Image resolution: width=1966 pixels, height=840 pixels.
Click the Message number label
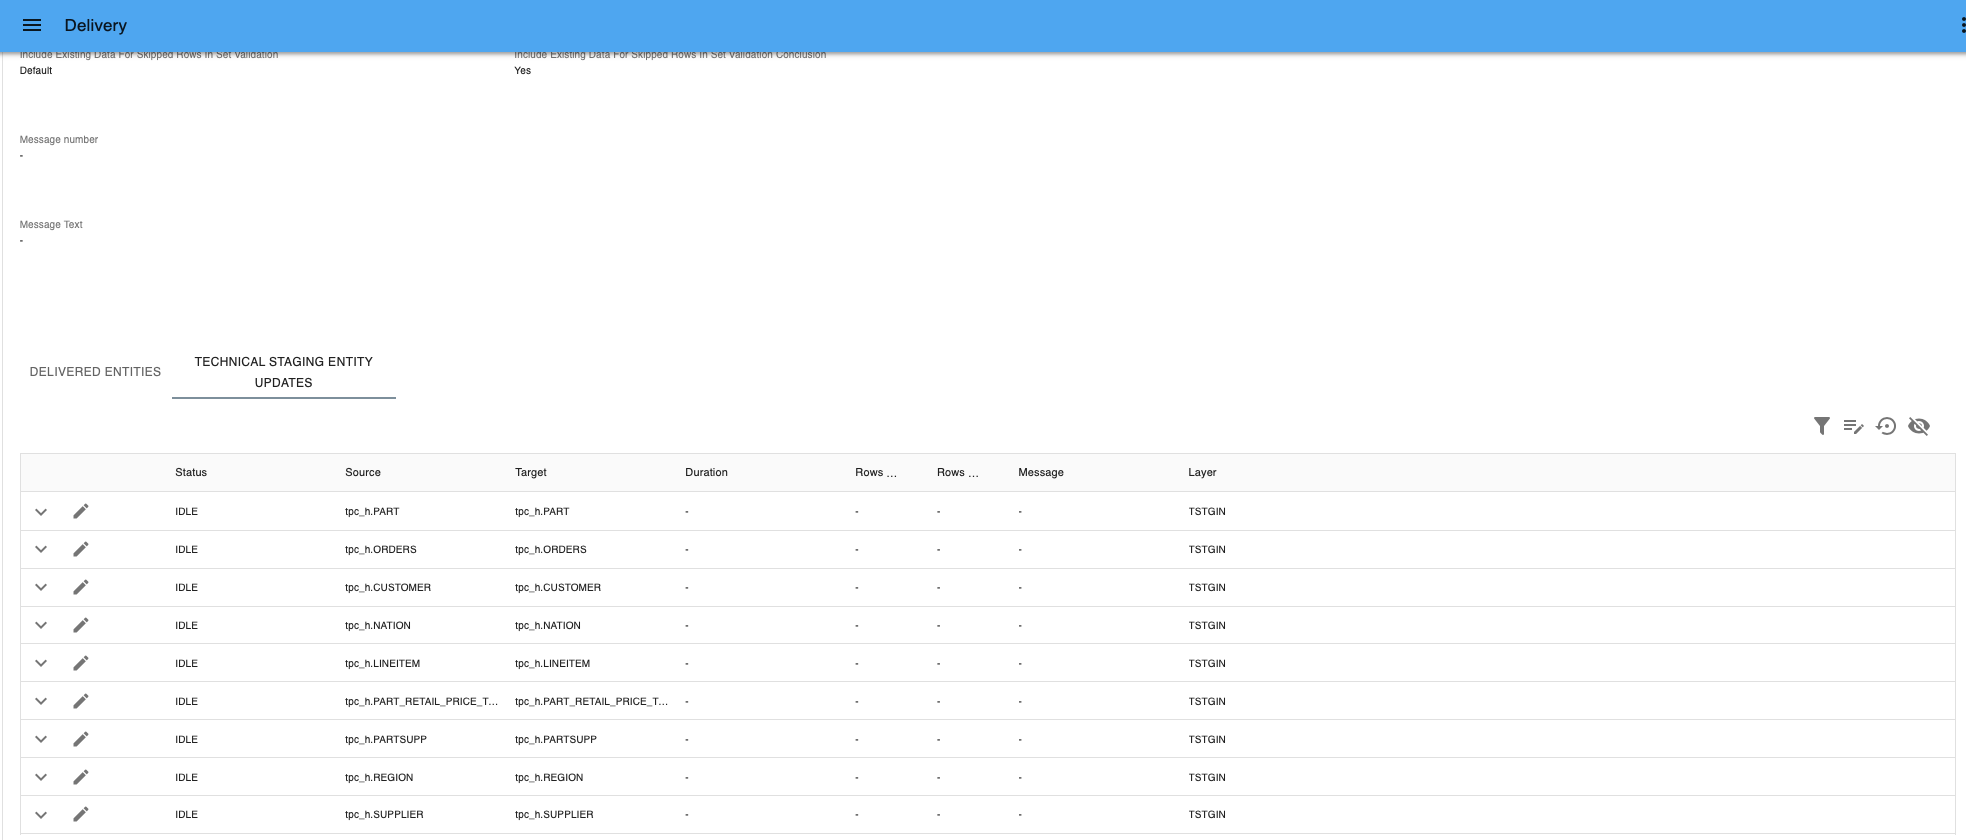click(59, 140)
